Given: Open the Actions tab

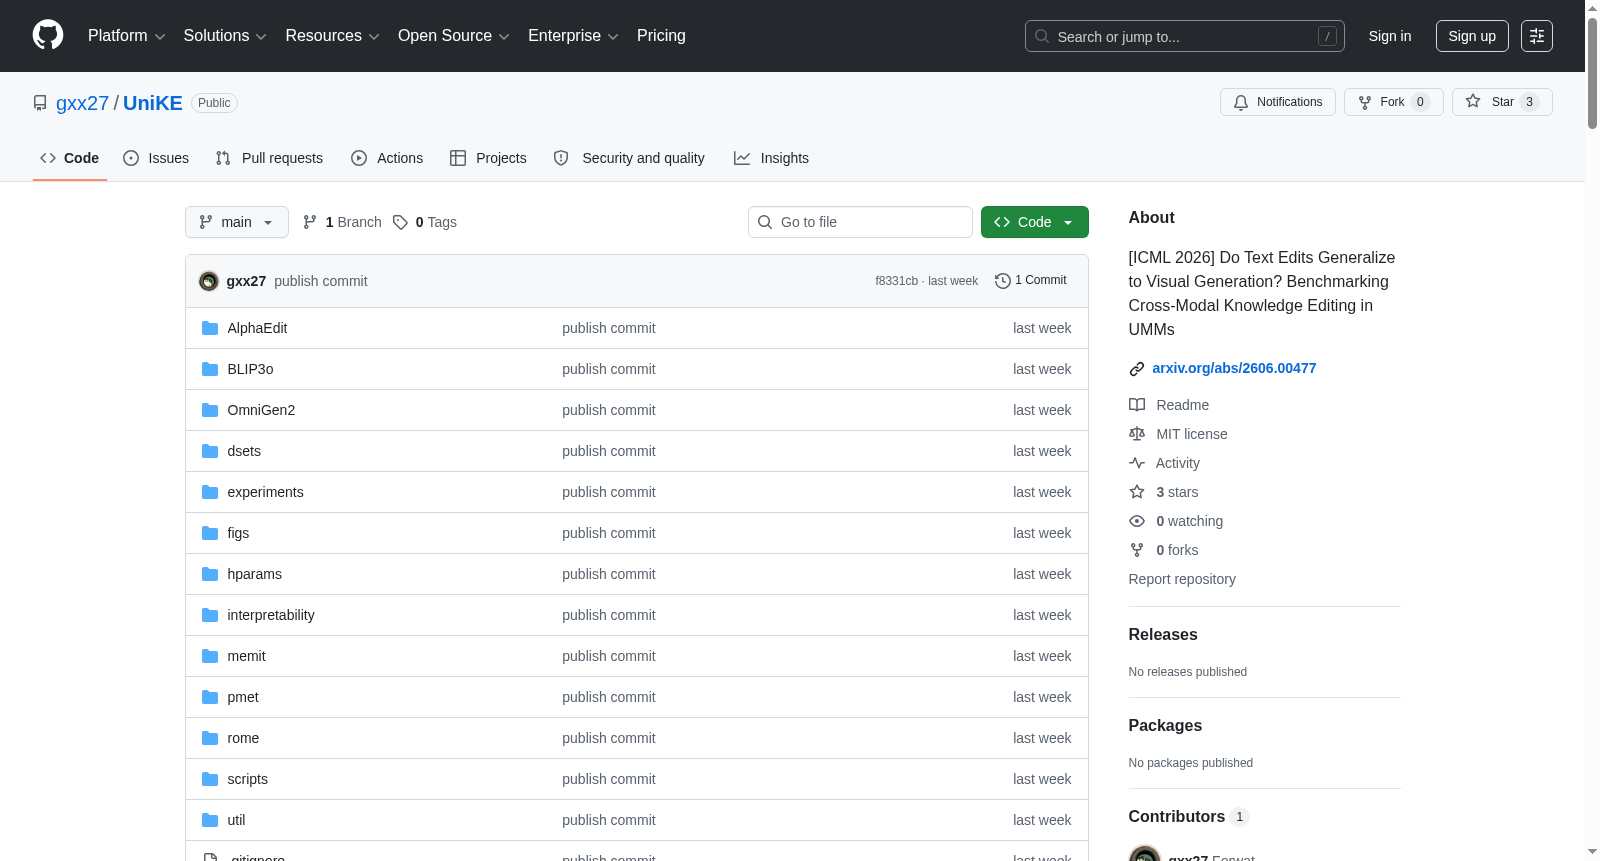Looking at the screenshot, I should 387,158.
